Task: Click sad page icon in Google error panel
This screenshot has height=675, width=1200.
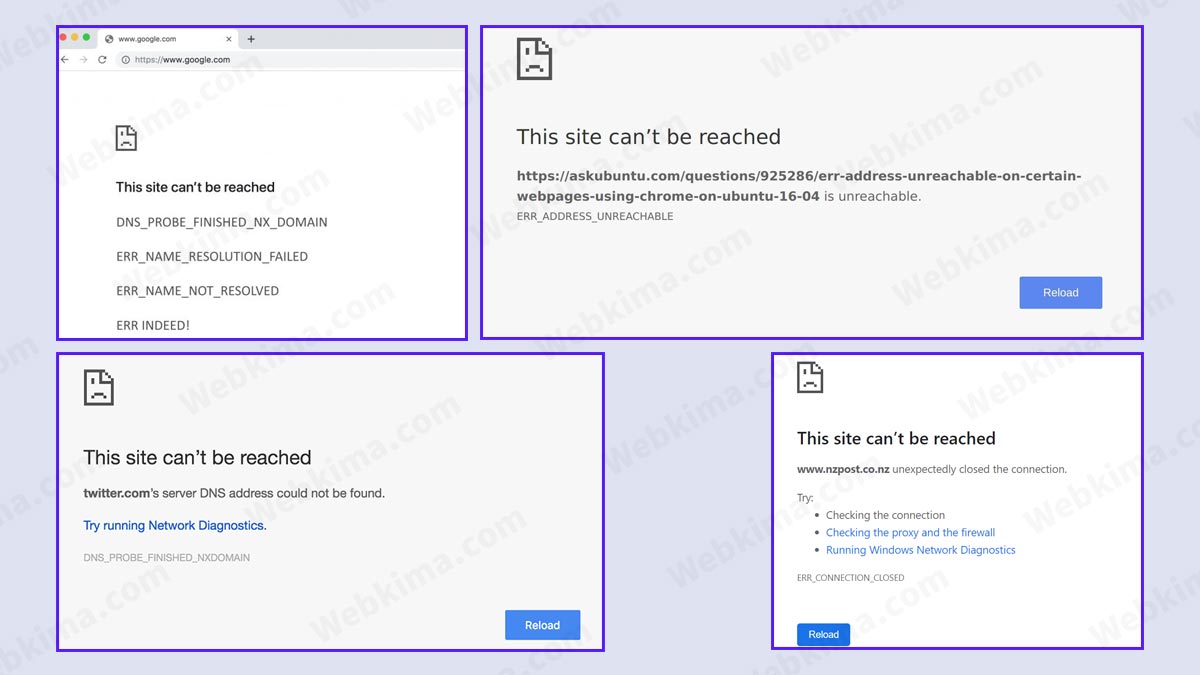Action: pyautogui.click(x=126, y=138)
